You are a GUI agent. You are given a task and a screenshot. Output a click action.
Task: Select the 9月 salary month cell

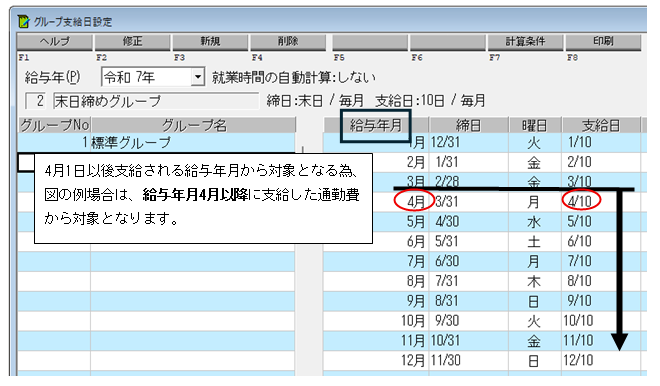tap(376, 301)
